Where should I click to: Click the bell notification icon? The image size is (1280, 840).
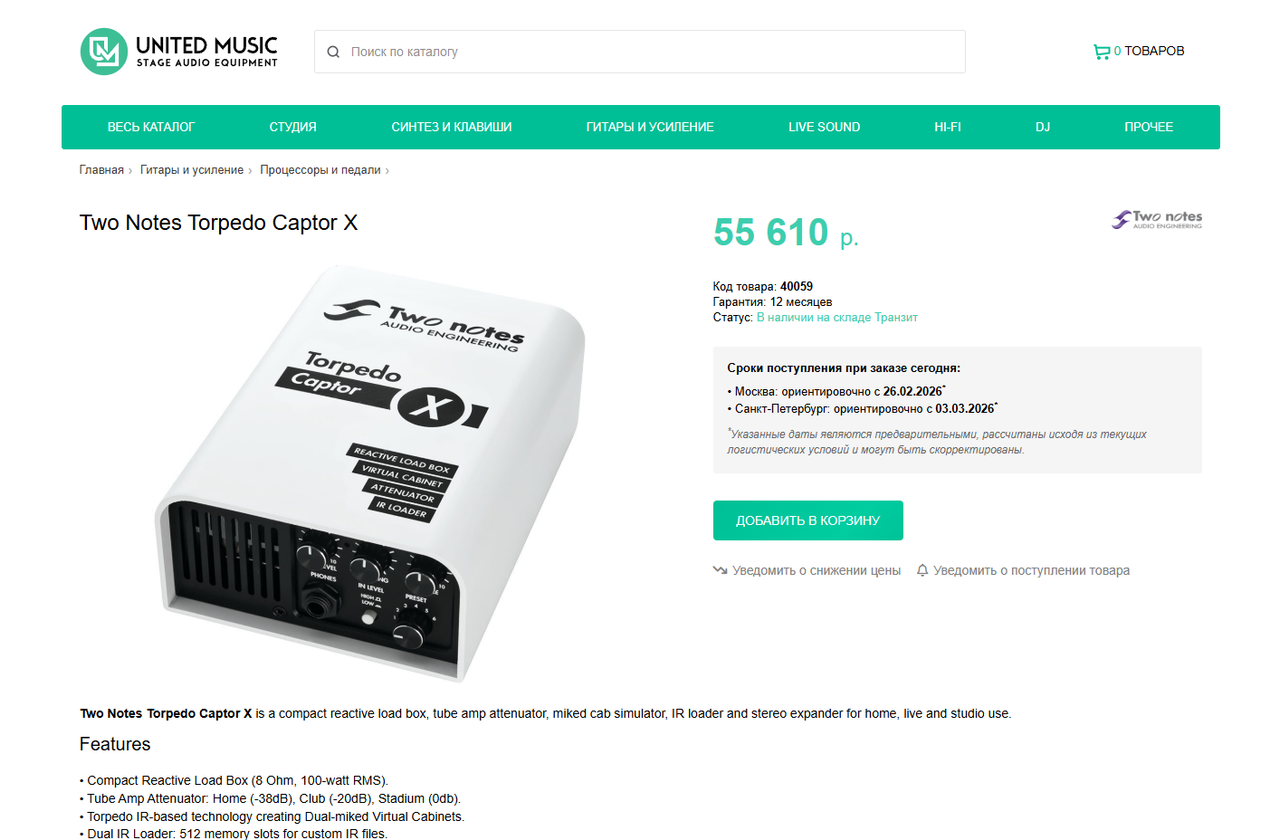click(922, 571)
